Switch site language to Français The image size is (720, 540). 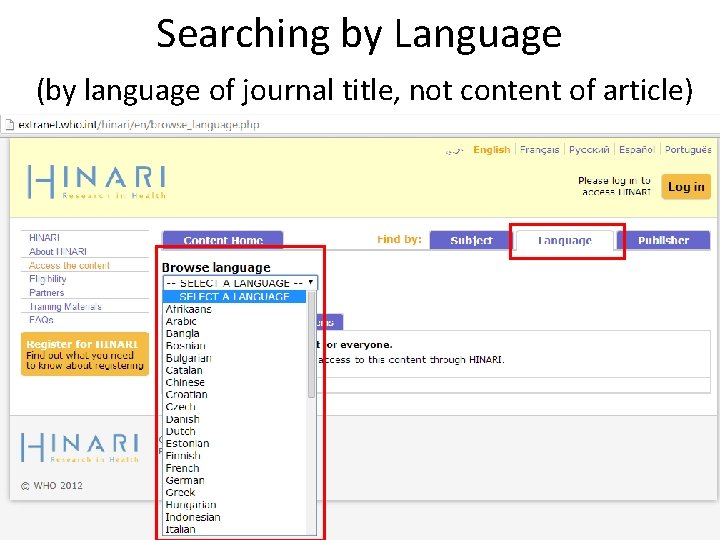pyautogui.click(x=540, y=150)
